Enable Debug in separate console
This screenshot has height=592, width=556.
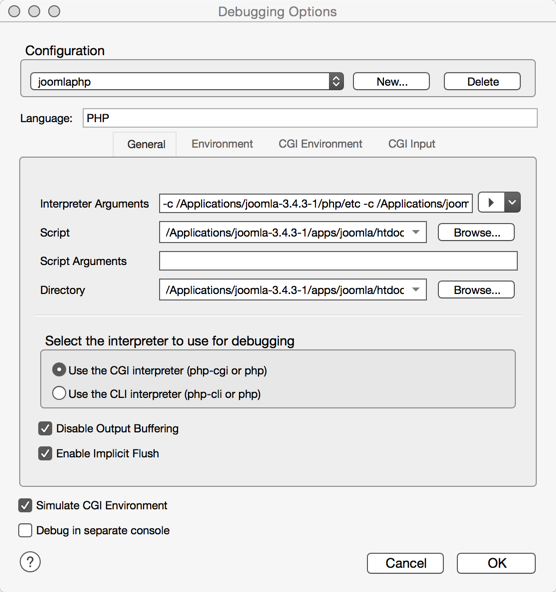(x=25, y=530)
